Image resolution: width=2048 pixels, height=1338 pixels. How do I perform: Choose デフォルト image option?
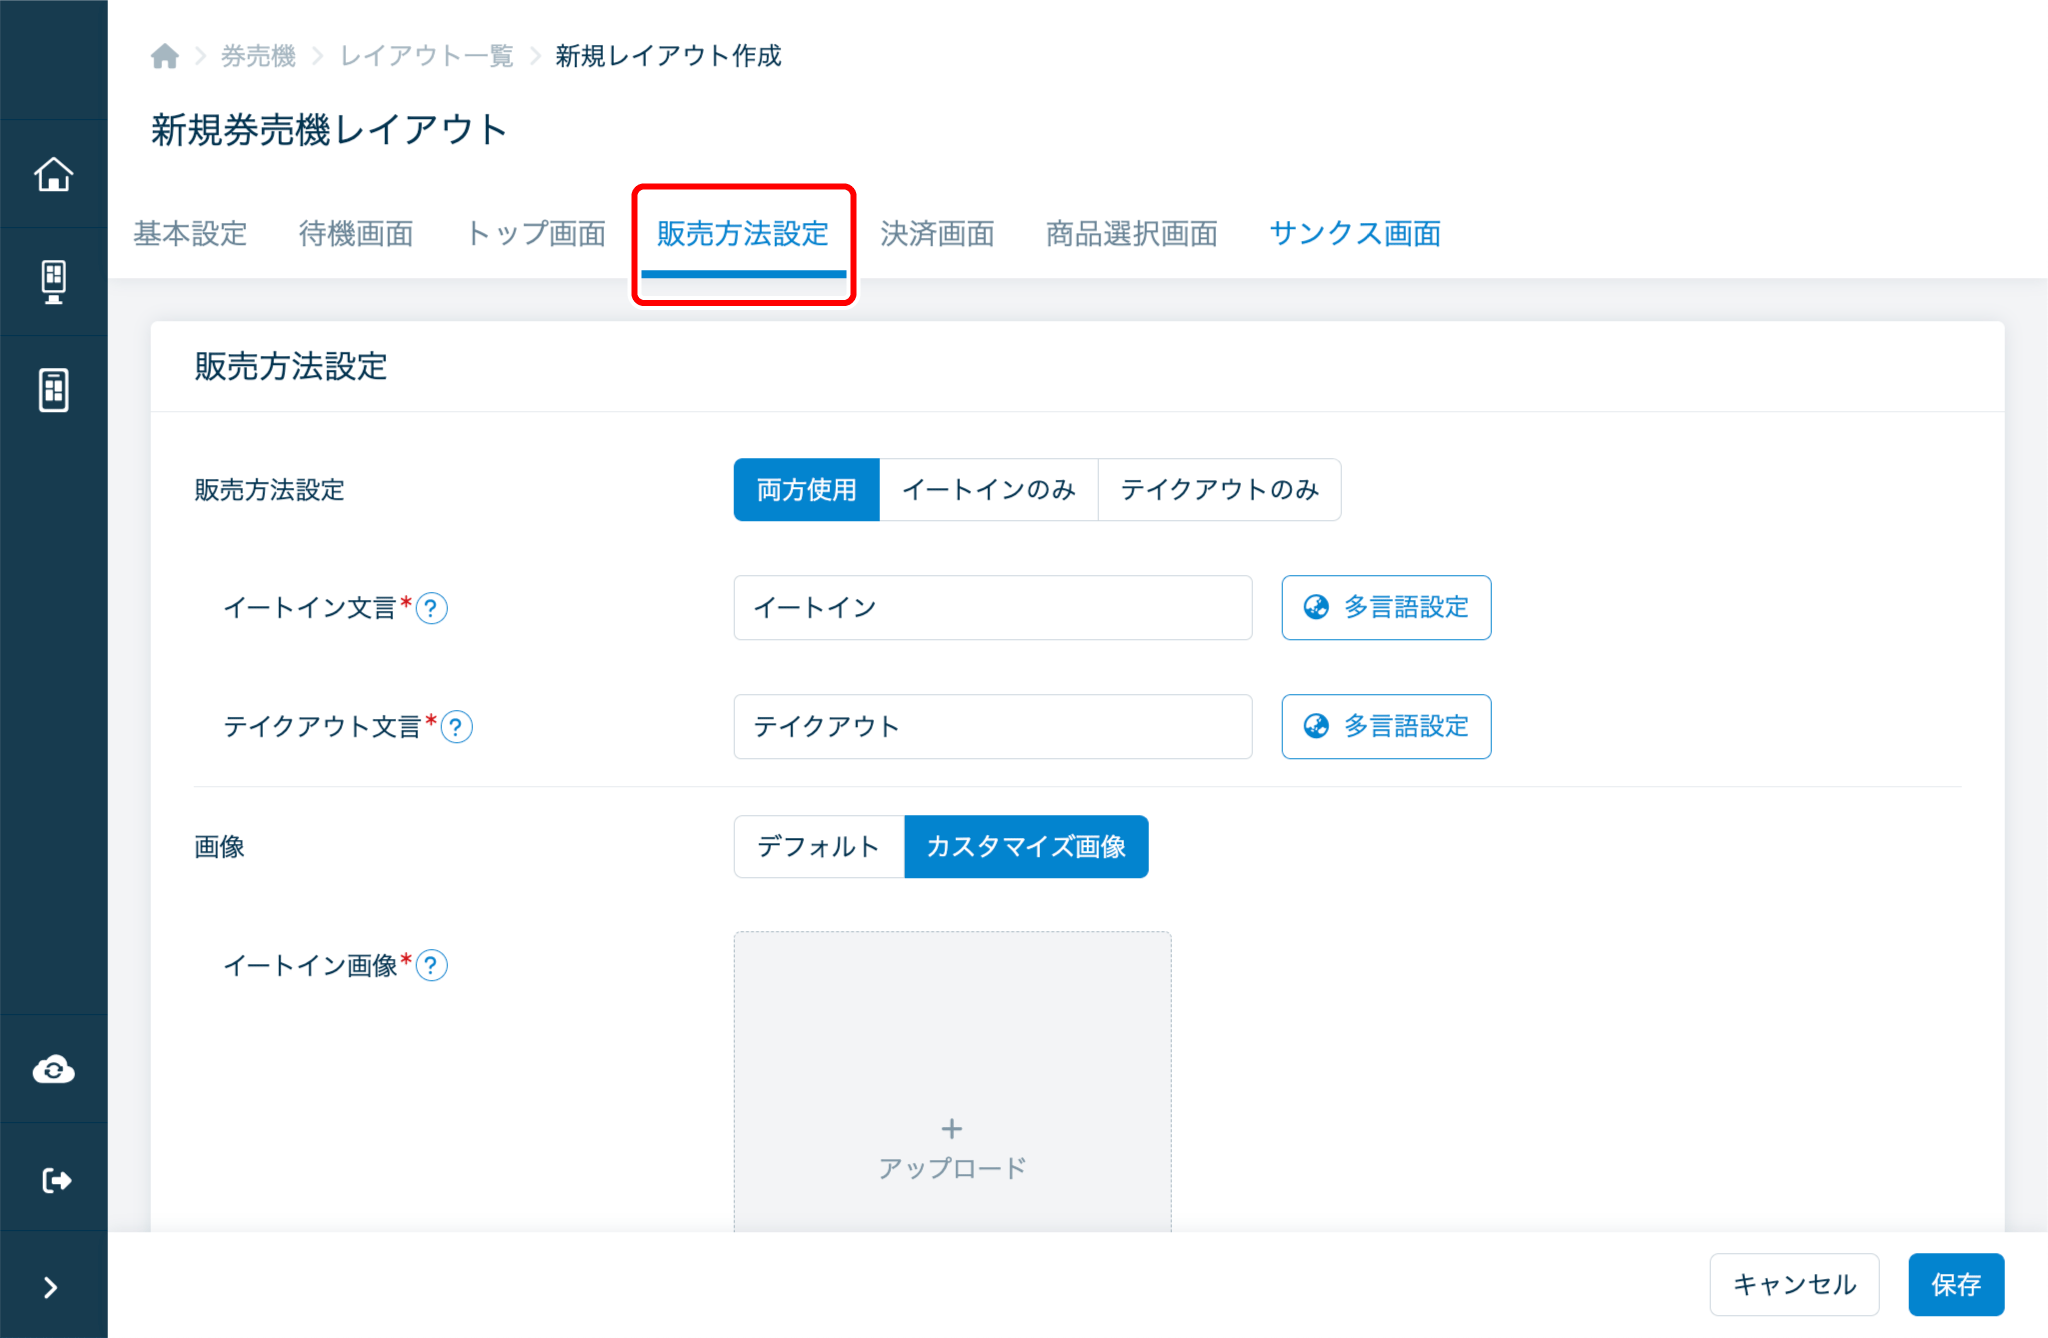point(818,847)
